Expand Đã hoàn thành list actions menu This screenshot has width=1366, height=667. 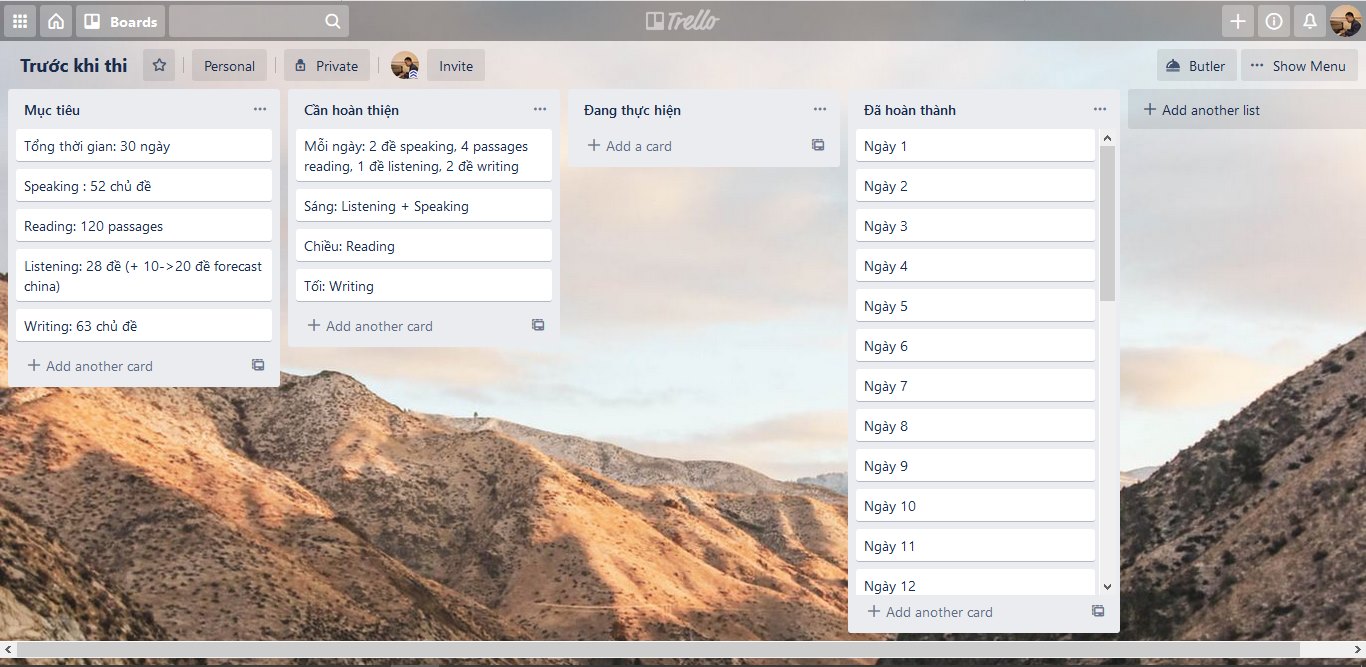[1100, 110]
